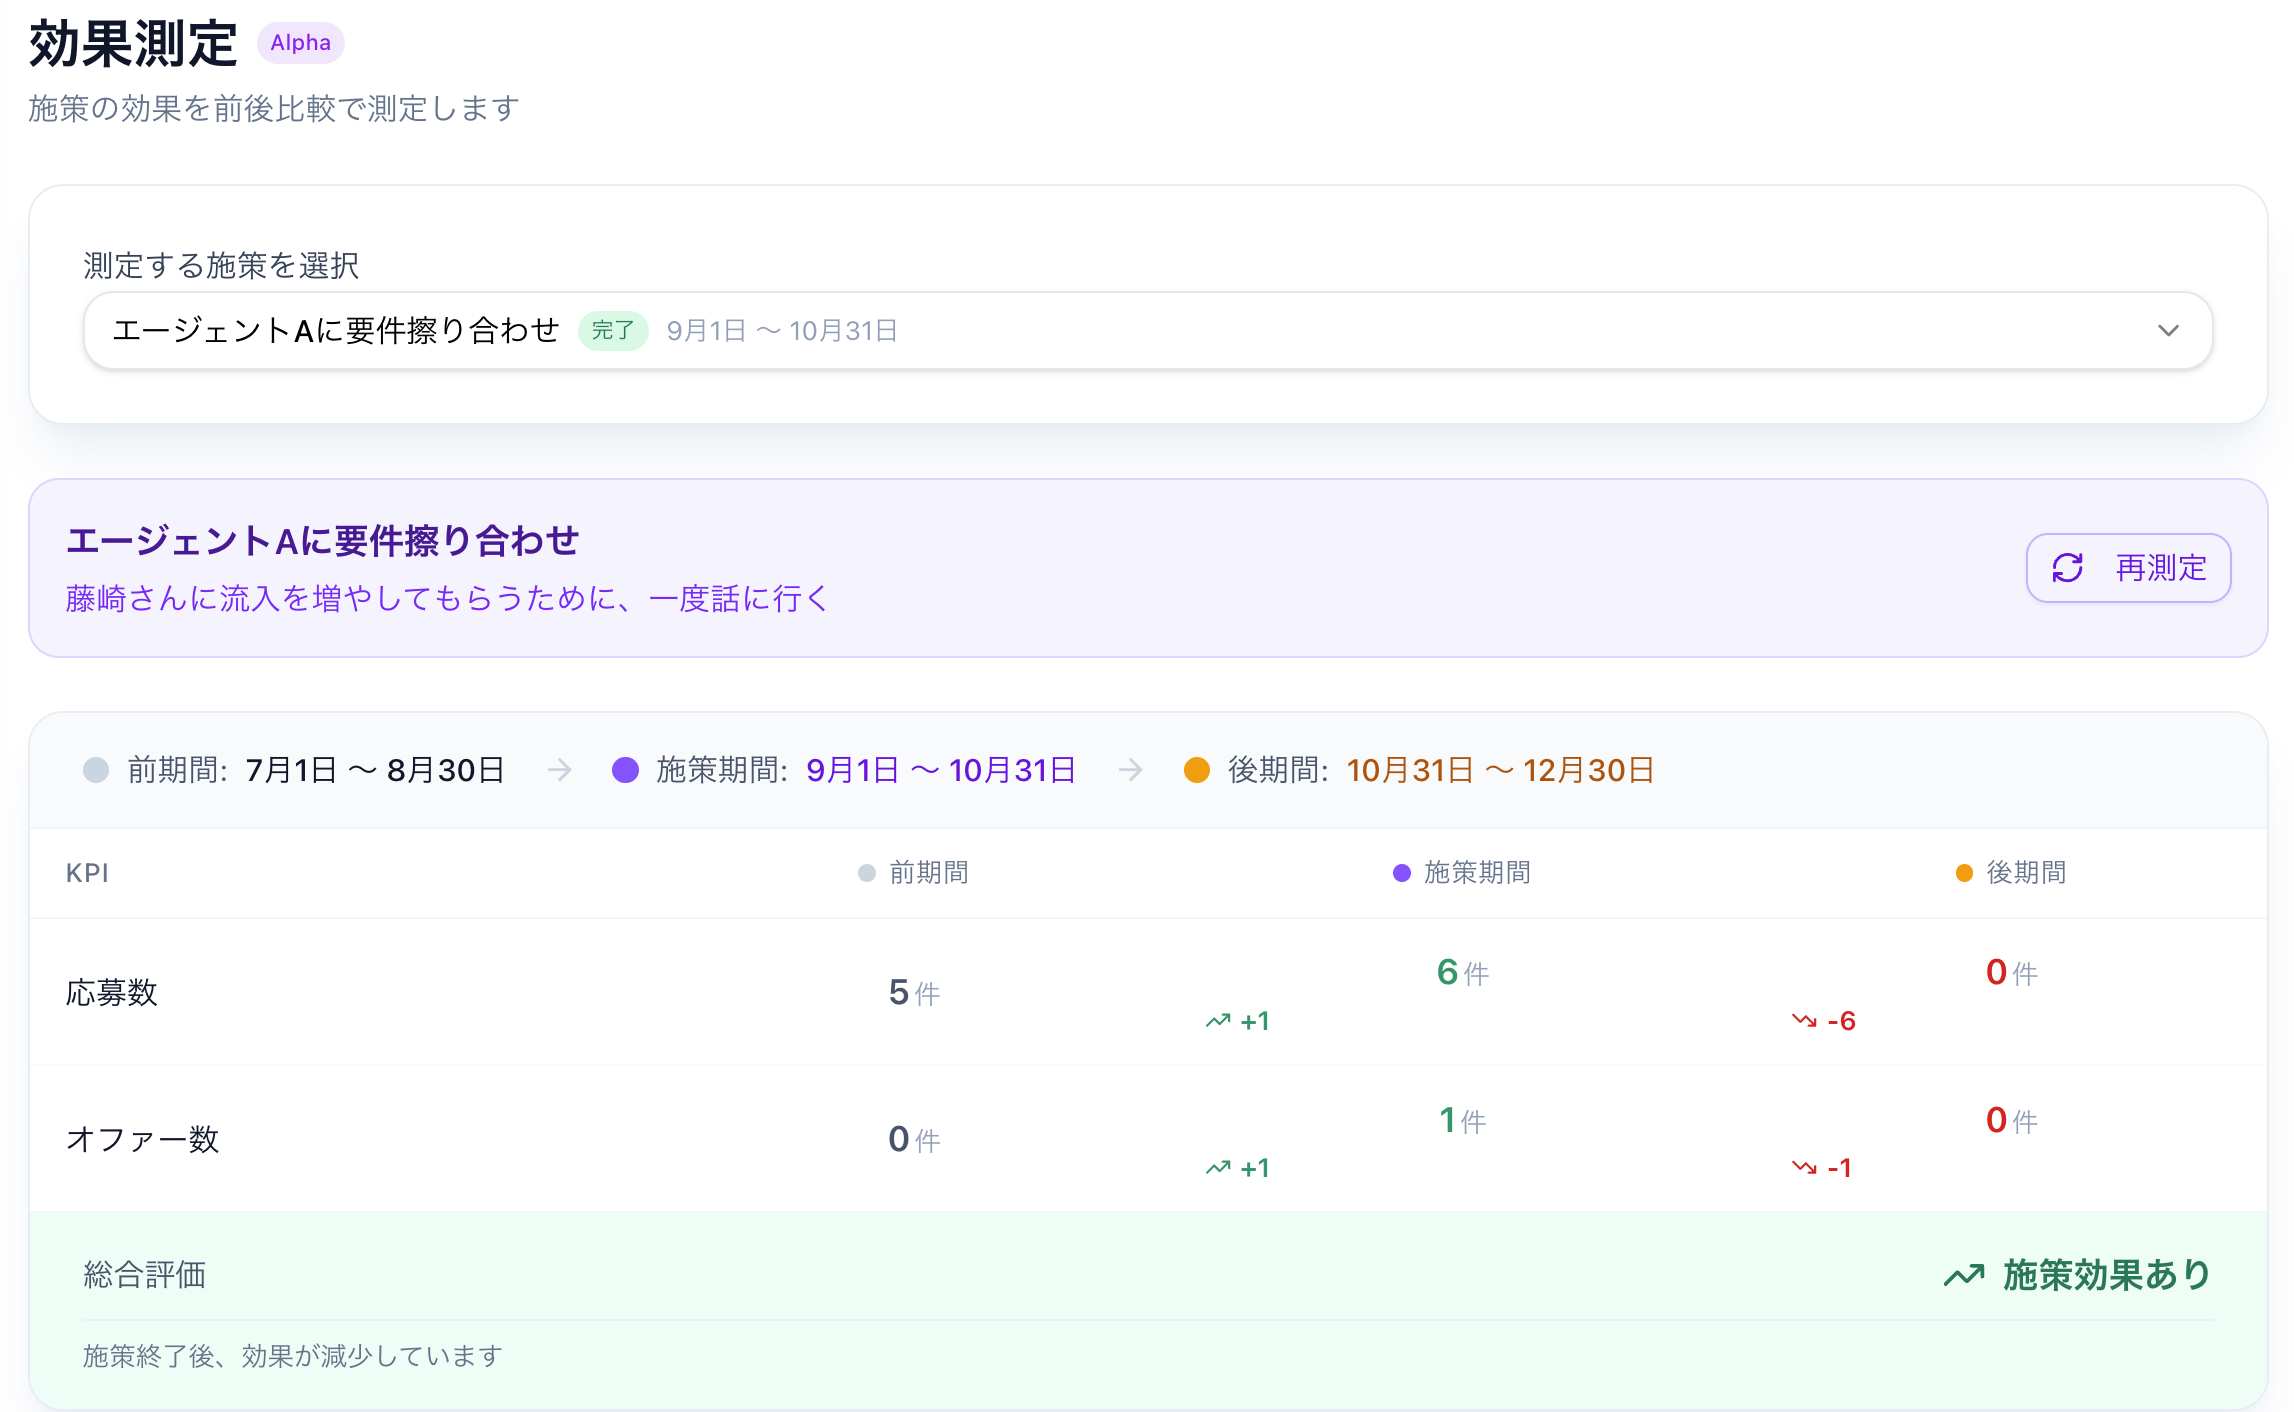Click the arrow between 前期間 and 施策期間 dates
The height and width of the screenshot is (1412, 2294).
560,770
